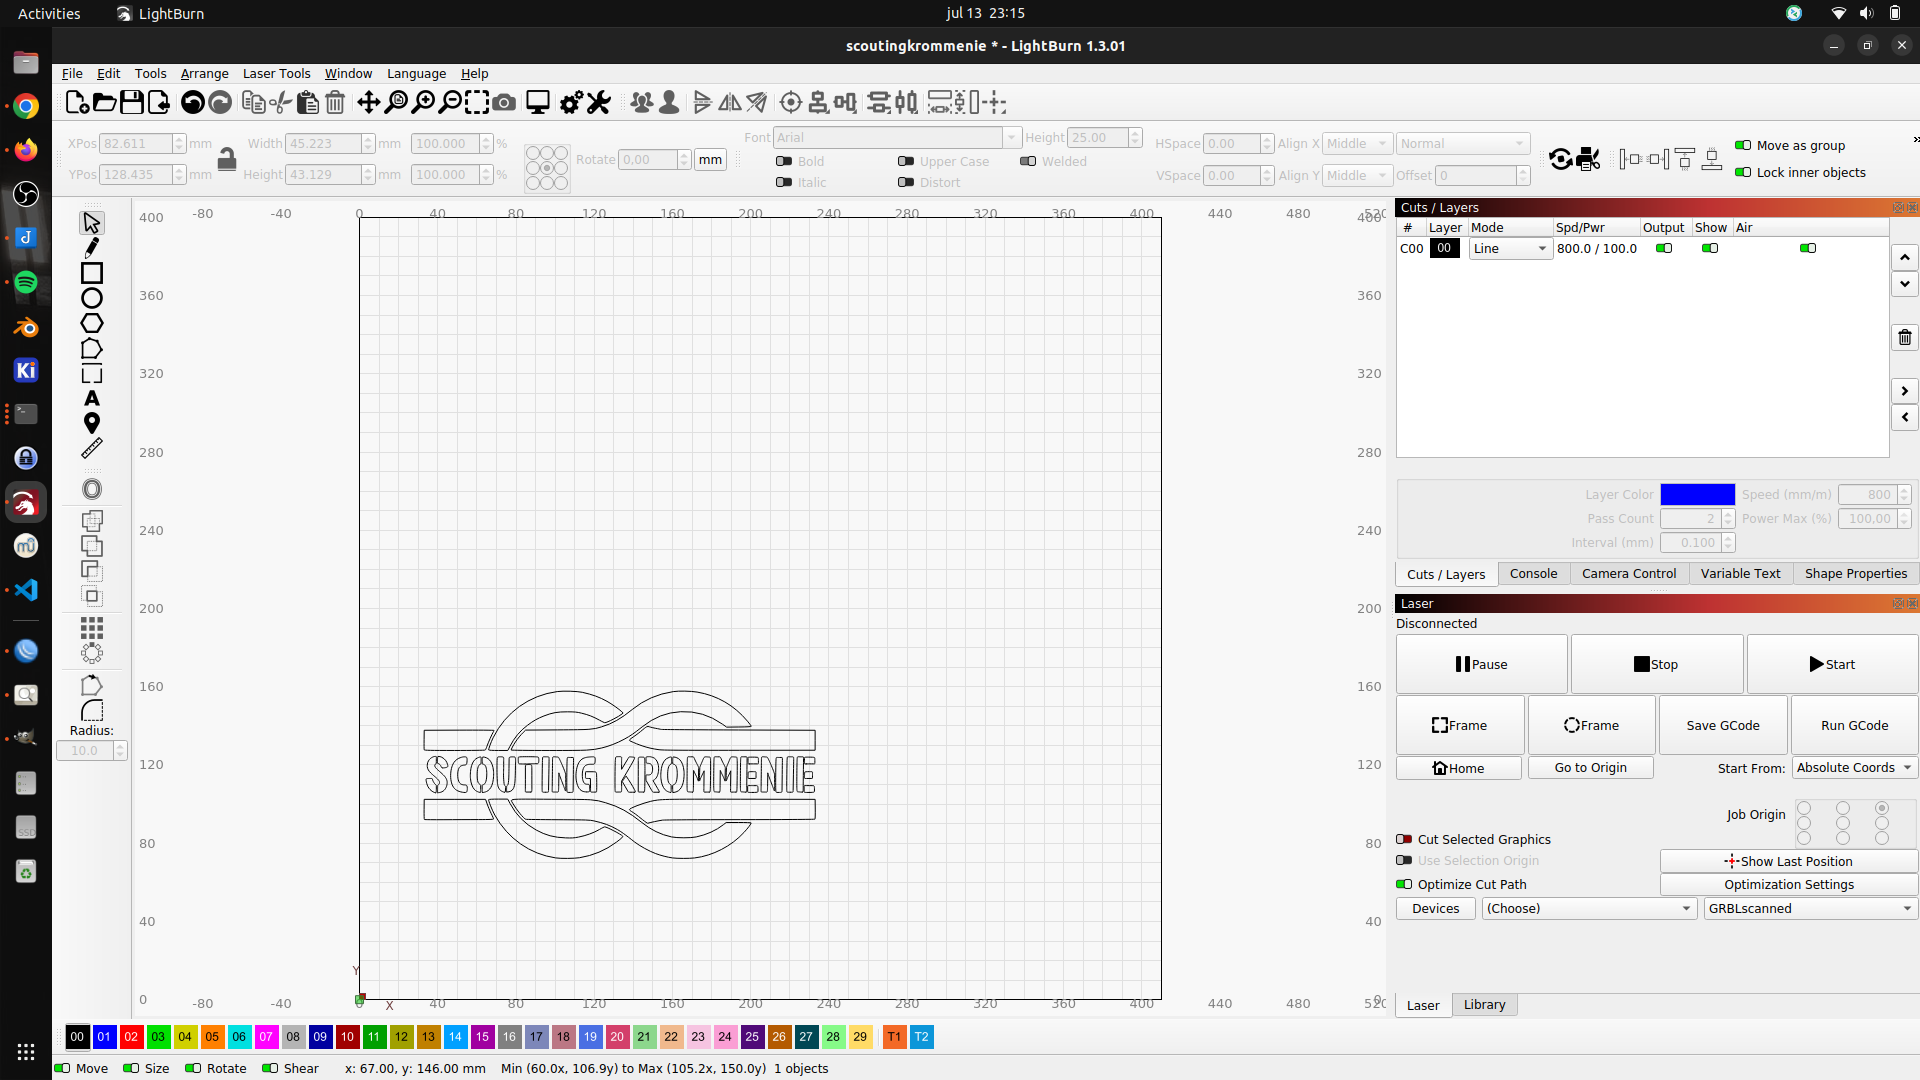Open Device Settings wrench icon
This screenshot has width=1920, height=1080.
[599, 102]
